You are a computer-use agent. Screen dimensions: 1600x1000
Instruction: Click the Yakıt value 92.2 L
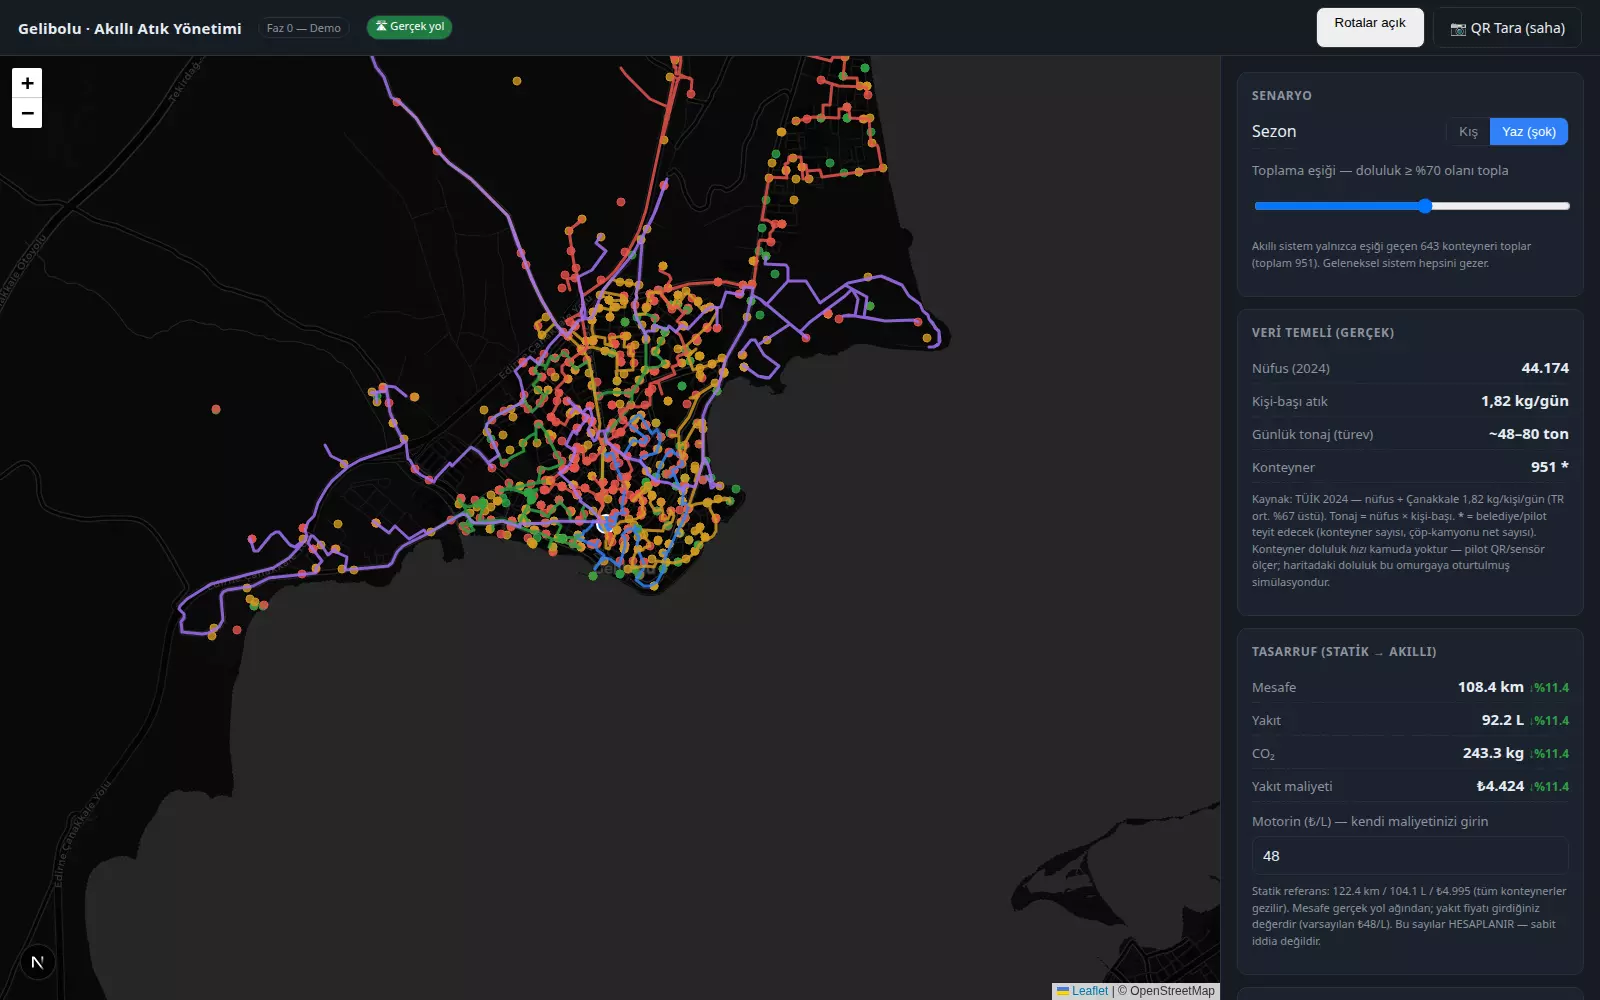tap(1503, 720)
